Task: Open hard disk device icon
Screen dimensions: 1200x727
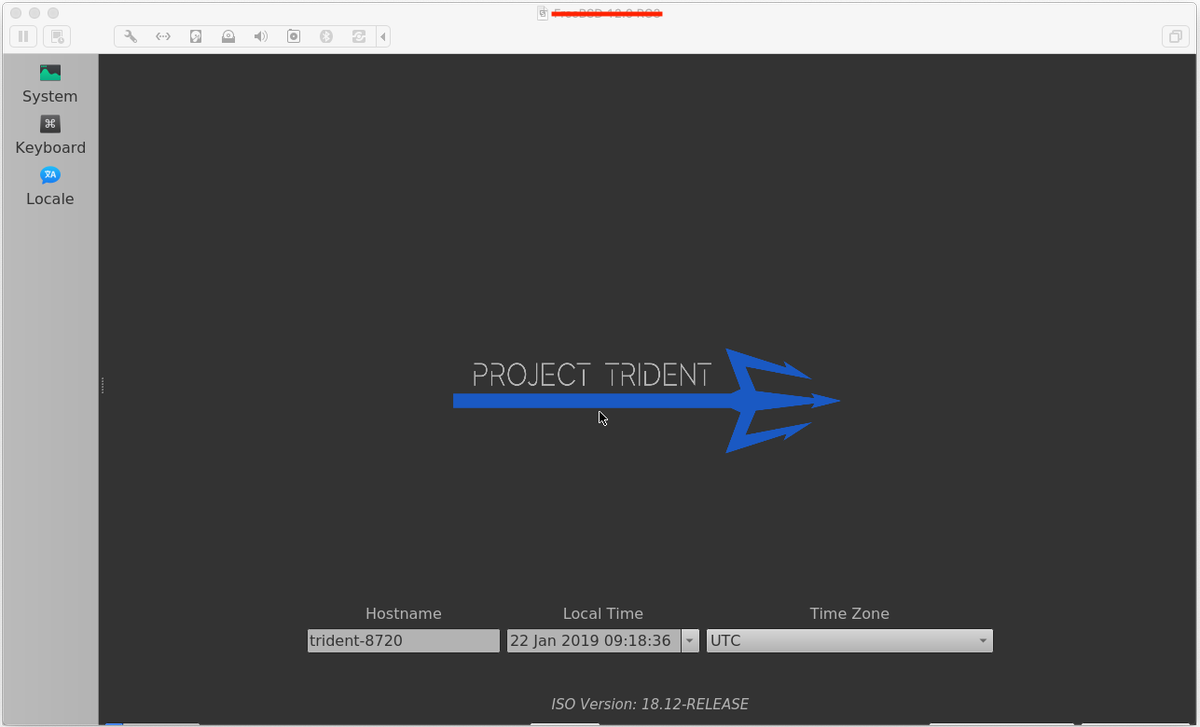Action: pos(196,37)
